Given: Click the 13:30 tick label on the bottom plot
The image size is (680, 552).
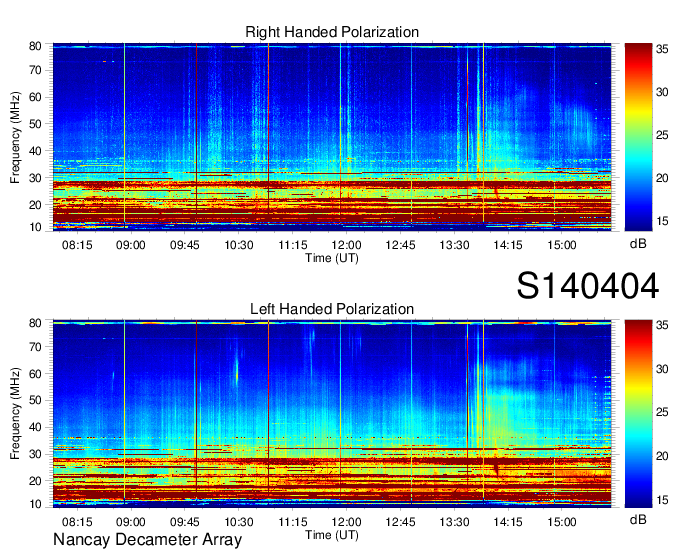Looking at the screenshot, I should coord(454,522).
